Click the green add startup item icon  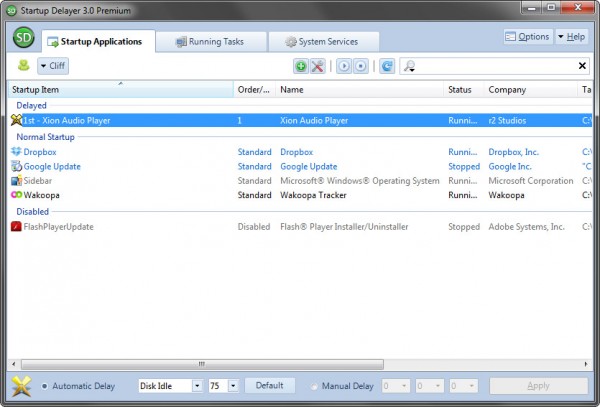301,66
